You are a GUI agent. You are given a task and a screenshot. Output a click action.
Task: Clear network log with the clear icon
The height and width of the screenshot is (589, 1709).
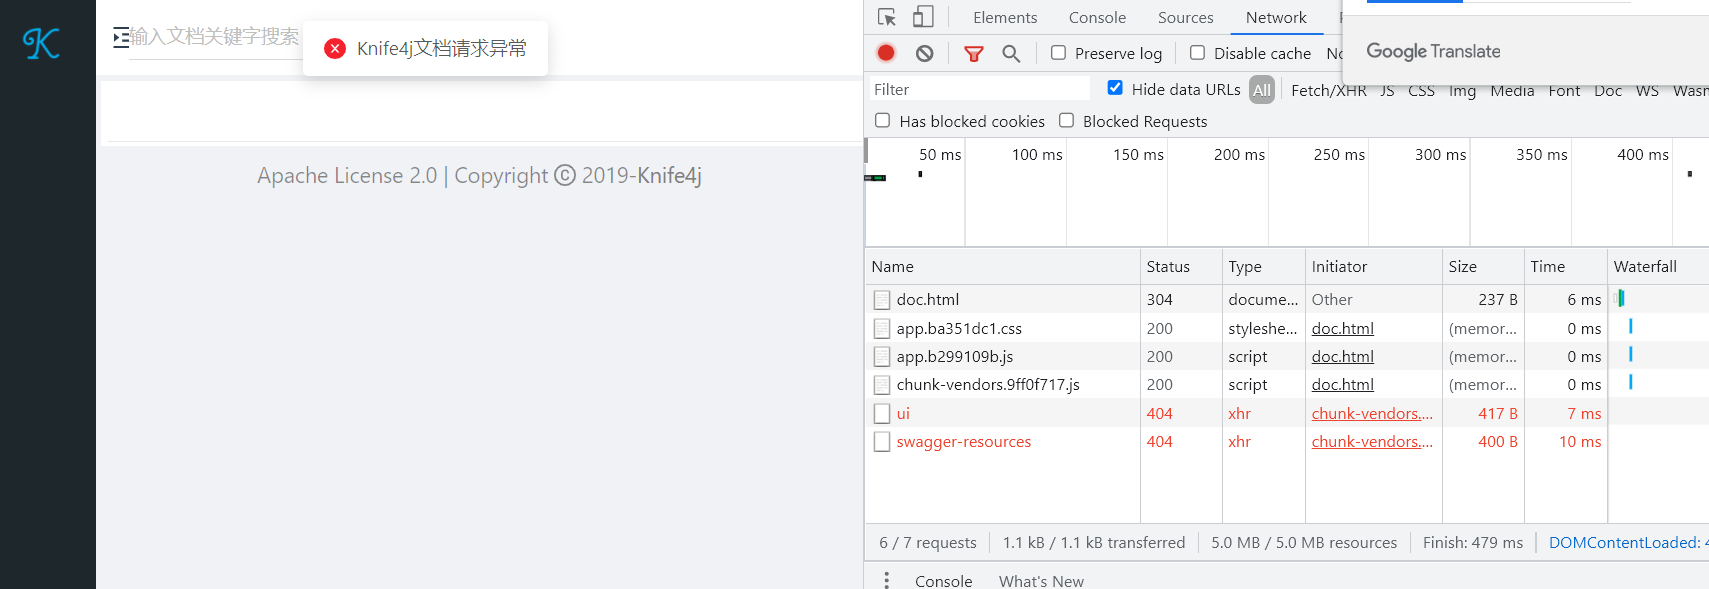pos(923,53)
